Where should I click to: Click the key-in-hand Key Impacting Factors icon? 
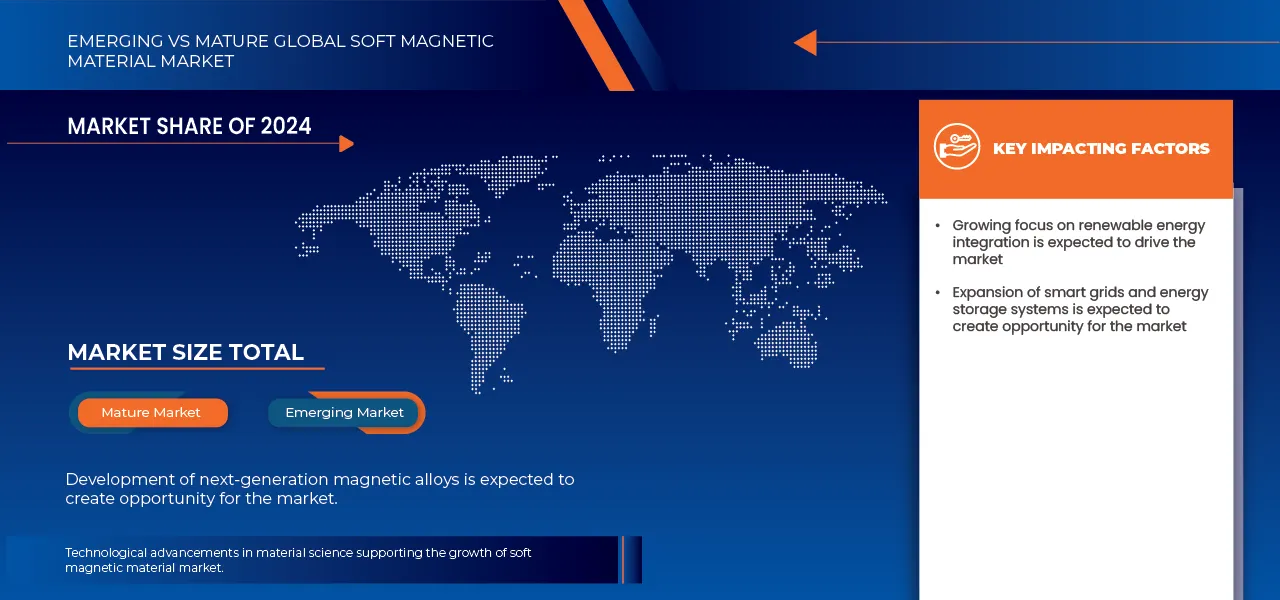tap(956, 146)
